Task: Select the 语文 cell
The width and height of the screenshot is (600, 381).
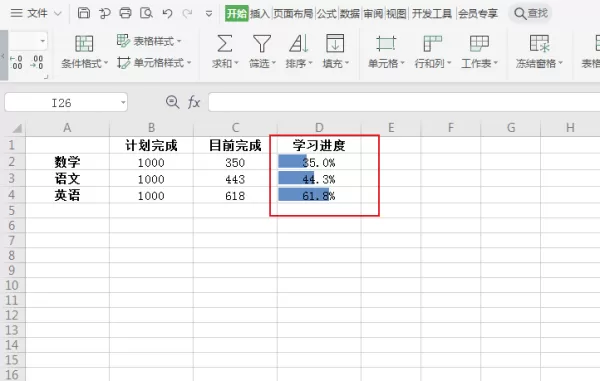Action: pyautogui.click(x=67, y=179)
